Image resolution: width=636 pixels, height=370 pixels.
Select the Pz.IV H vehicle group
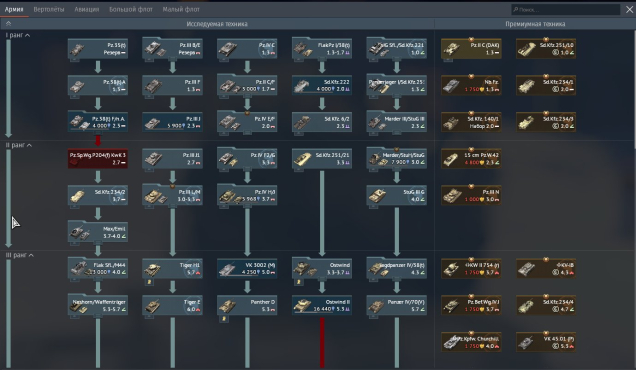(247, 196)
